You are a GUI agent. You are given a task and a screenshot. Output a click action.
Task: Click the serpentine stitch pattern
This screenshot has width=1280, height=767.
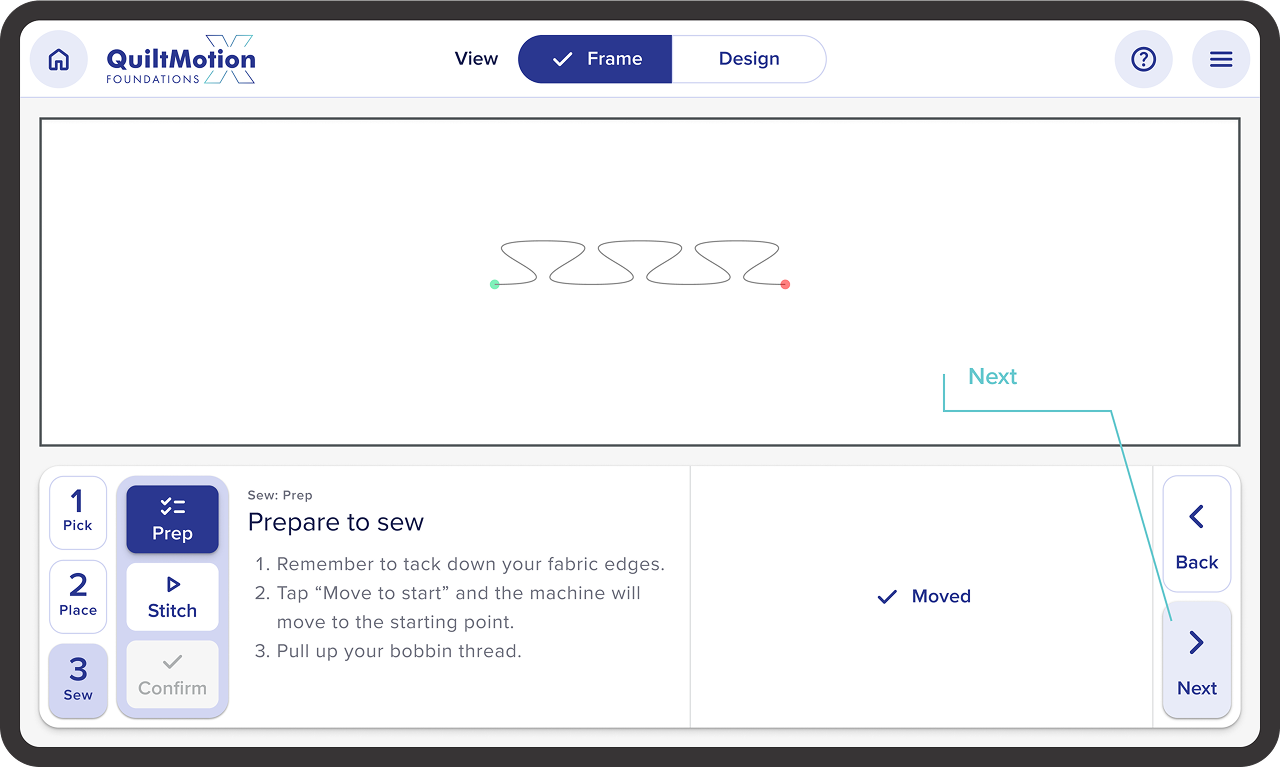pyautogui.click(x=640, y=263)
